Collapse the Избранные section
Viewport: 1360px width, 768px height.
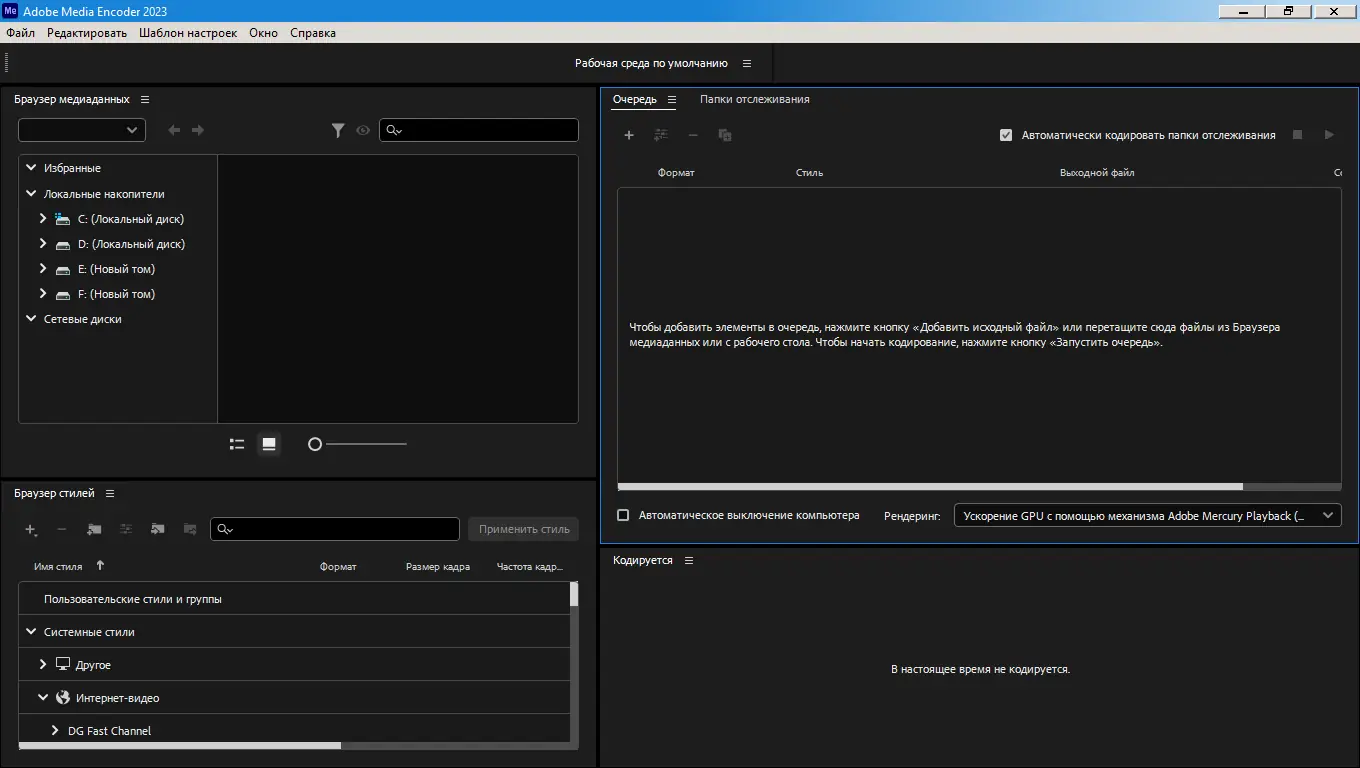32,168
